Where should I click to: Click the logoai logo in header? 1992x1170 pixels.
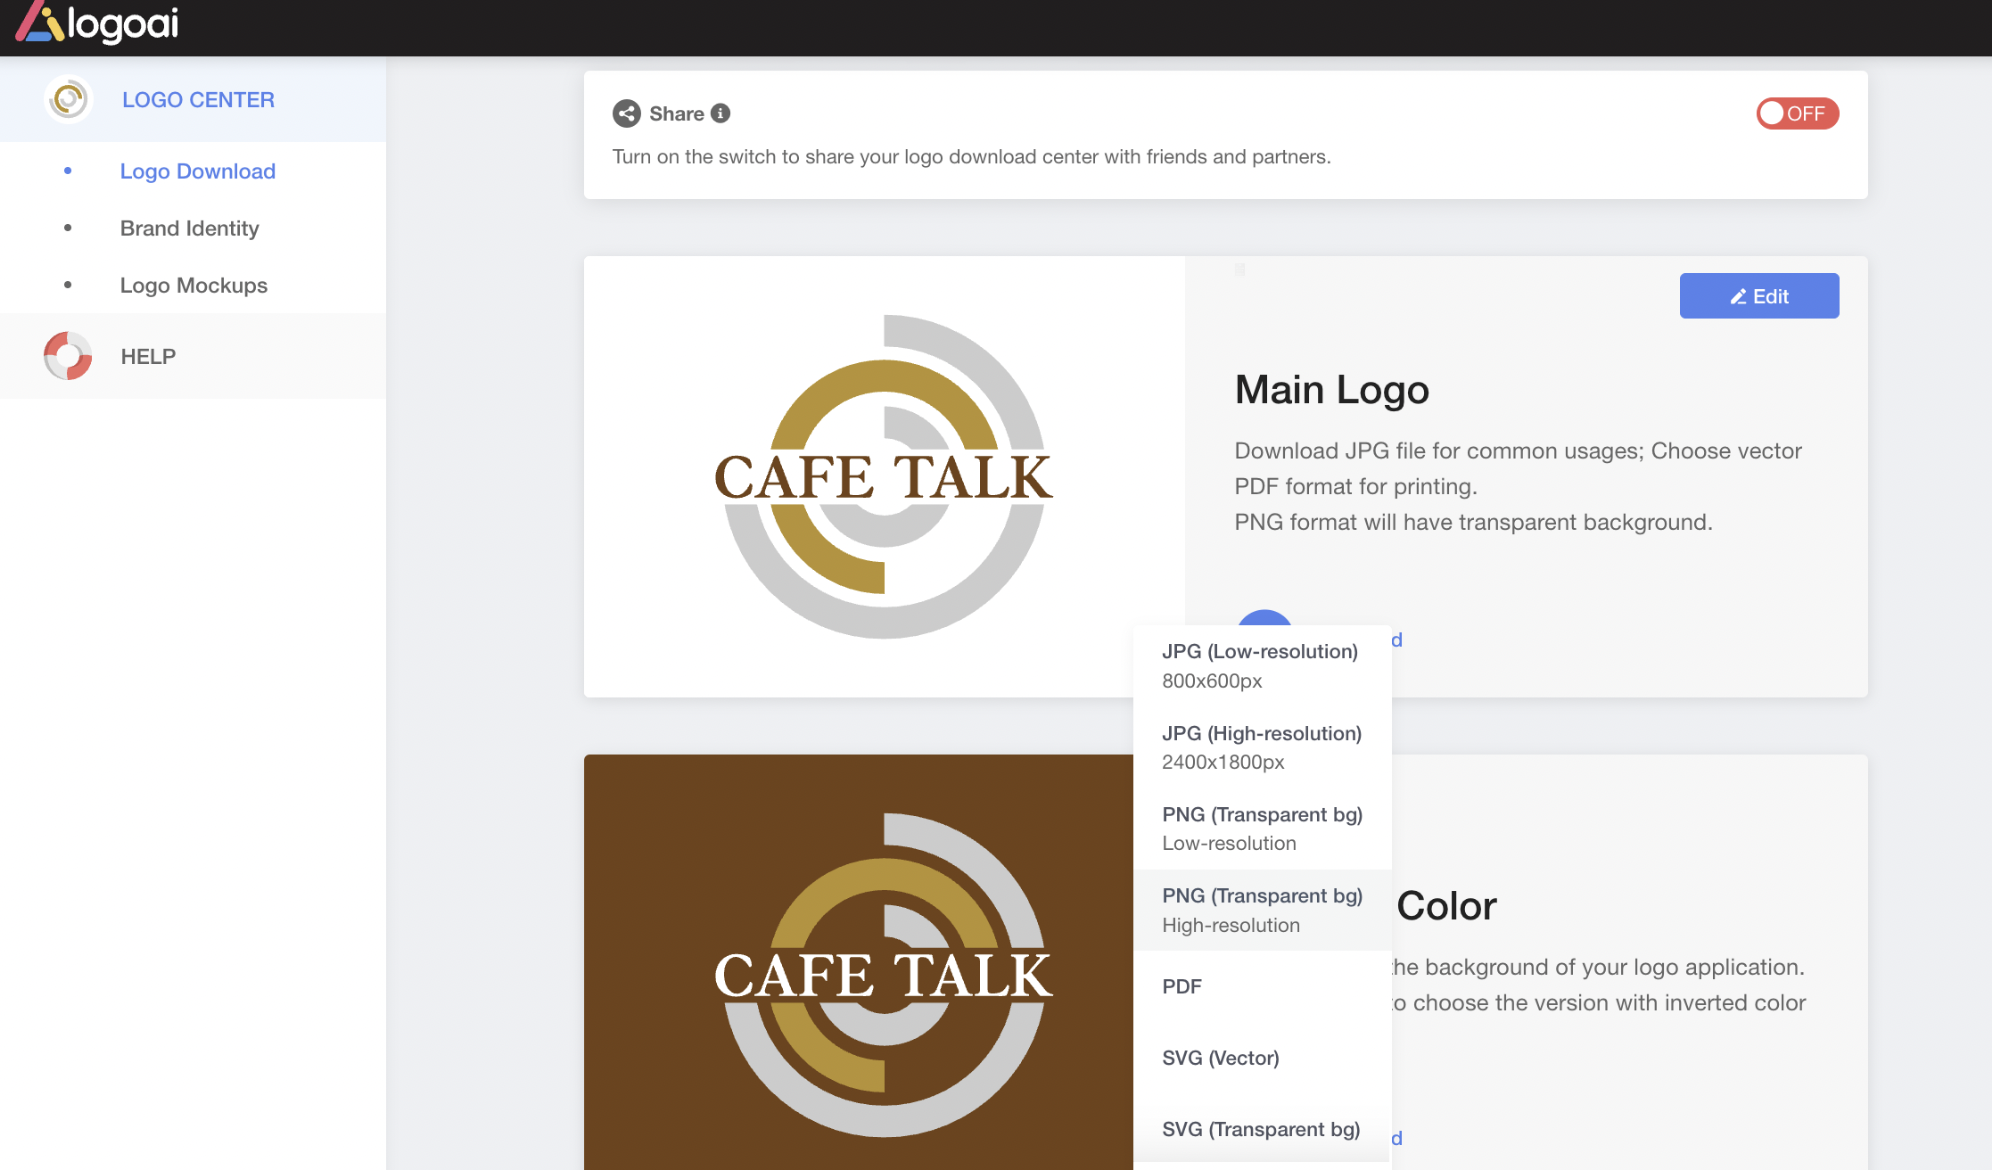[x=97, y=23]
